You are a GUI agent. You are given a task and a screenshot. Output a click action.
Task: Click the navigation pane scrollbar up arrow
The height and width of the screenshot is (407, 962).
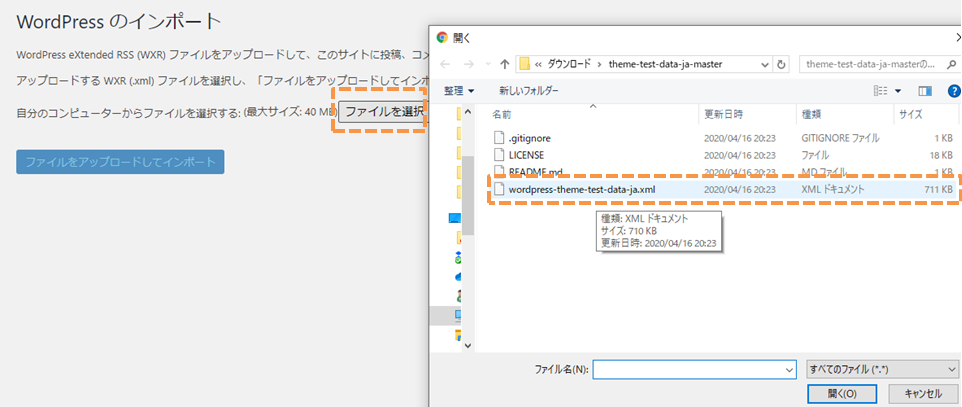coord(468,112)
